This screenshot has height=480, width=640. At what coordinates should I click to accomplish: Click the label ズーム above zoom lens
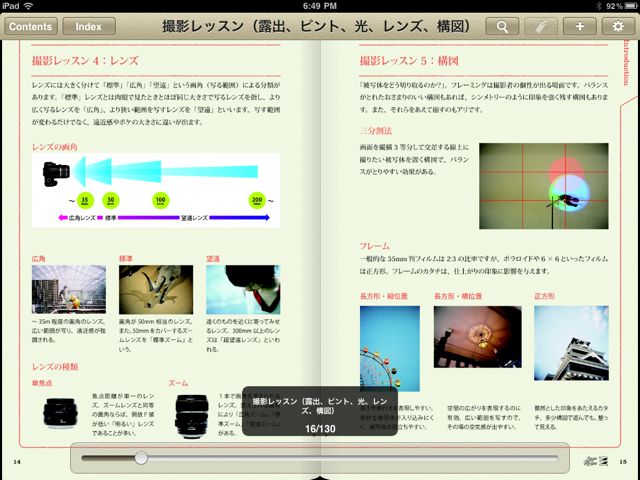coord(178,383)
